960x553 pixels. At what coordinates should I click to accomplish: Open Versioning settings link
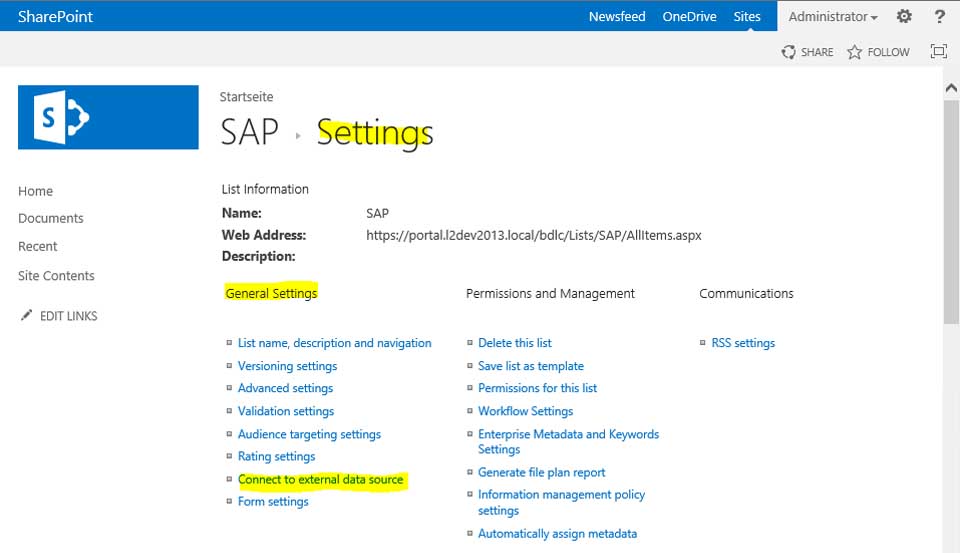point(287,366)
